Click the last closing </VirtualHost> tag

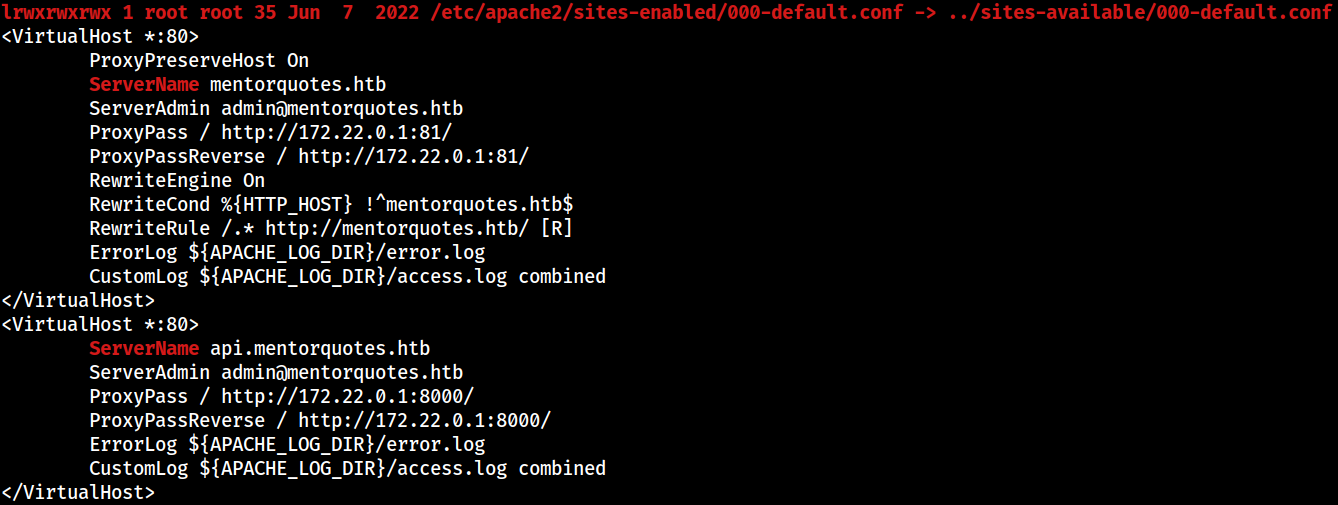pyautogui.click(x=78, y=492)
